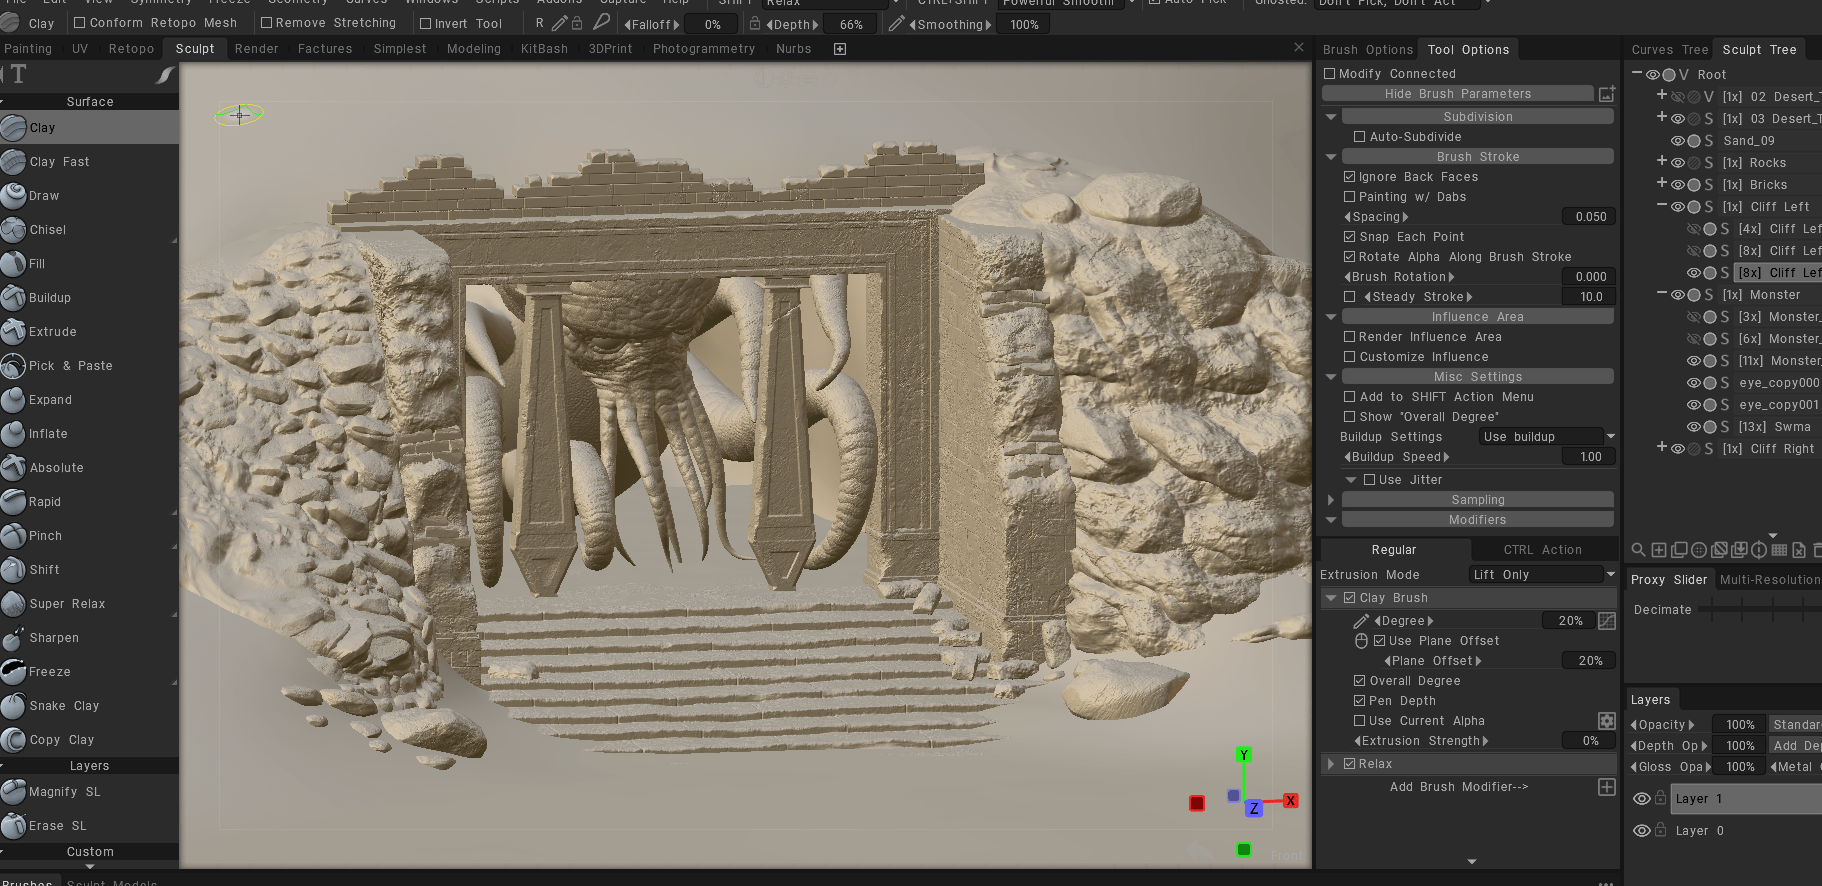This screenshot has height=886, width=1822.
Task: Switch to Curves Tree tab
Action: 1670,50
